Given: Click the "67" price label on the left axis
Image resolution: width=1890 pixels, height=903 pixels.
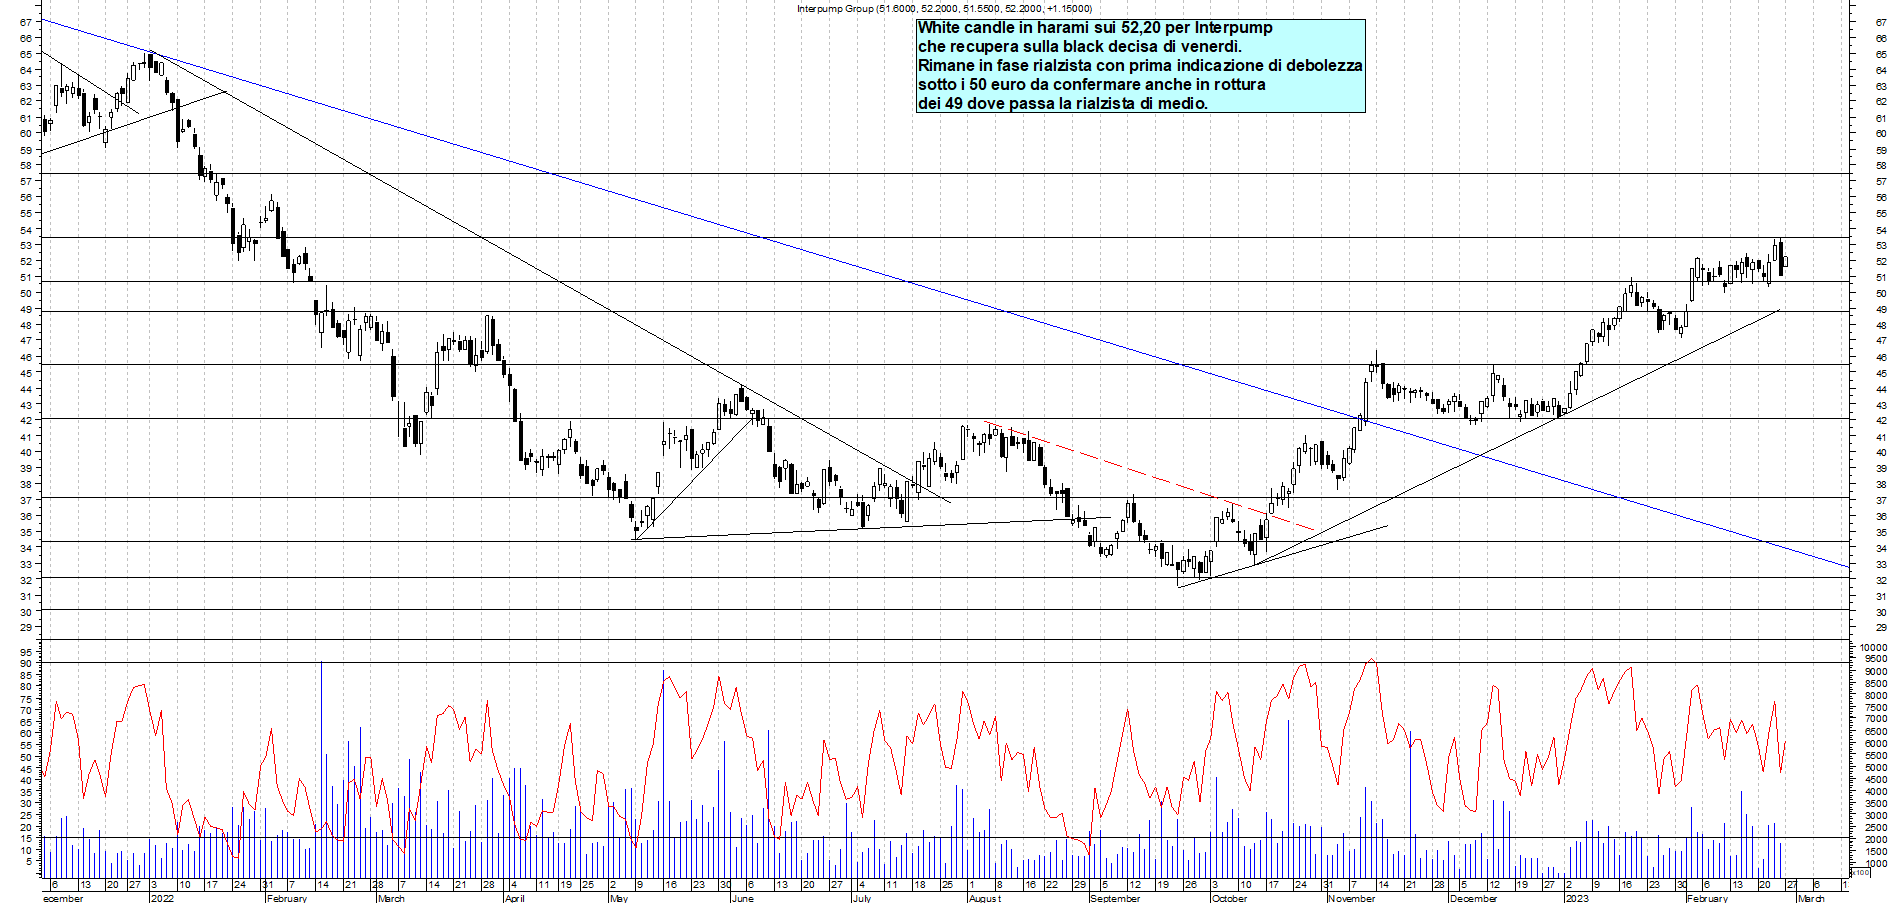Looking at the screenshot, I should point(24,22).
